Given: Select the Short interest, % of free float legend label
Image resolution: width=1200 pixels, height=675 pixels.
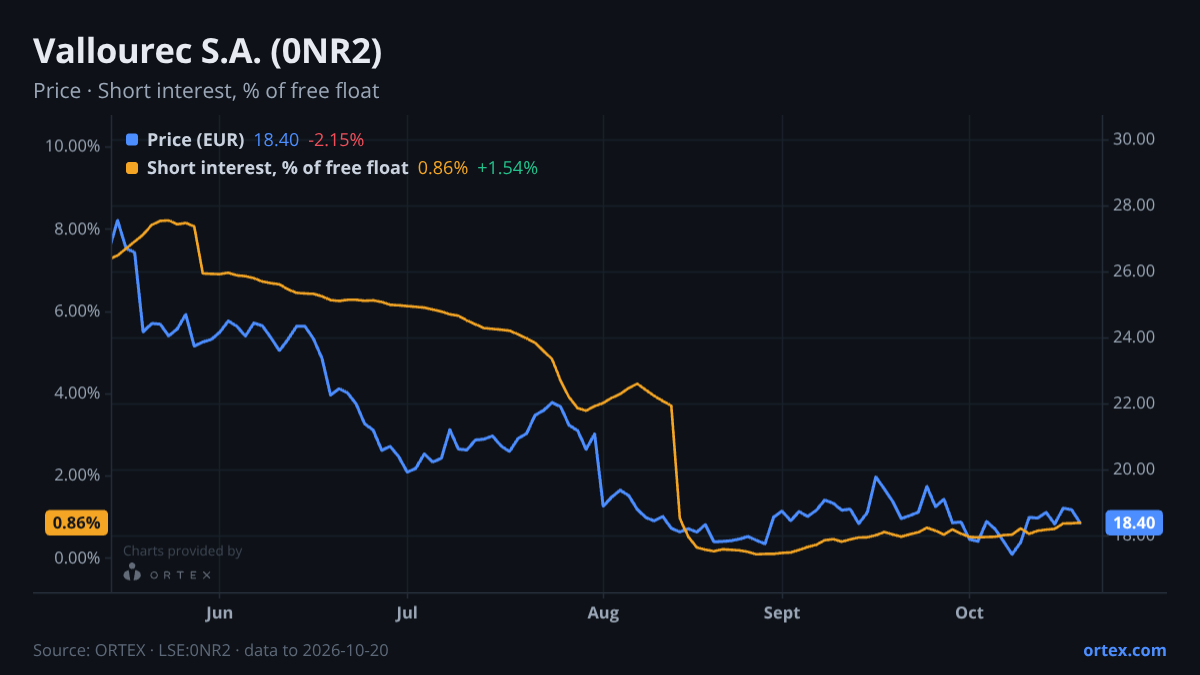Looking at the screenshot, I should [277, 168].
